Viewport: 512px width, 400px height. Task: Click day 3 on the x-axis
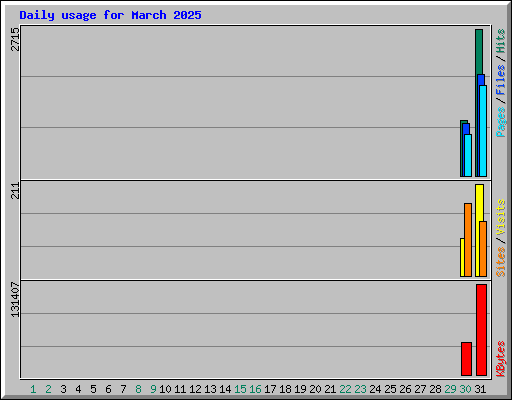click(63, 389)
